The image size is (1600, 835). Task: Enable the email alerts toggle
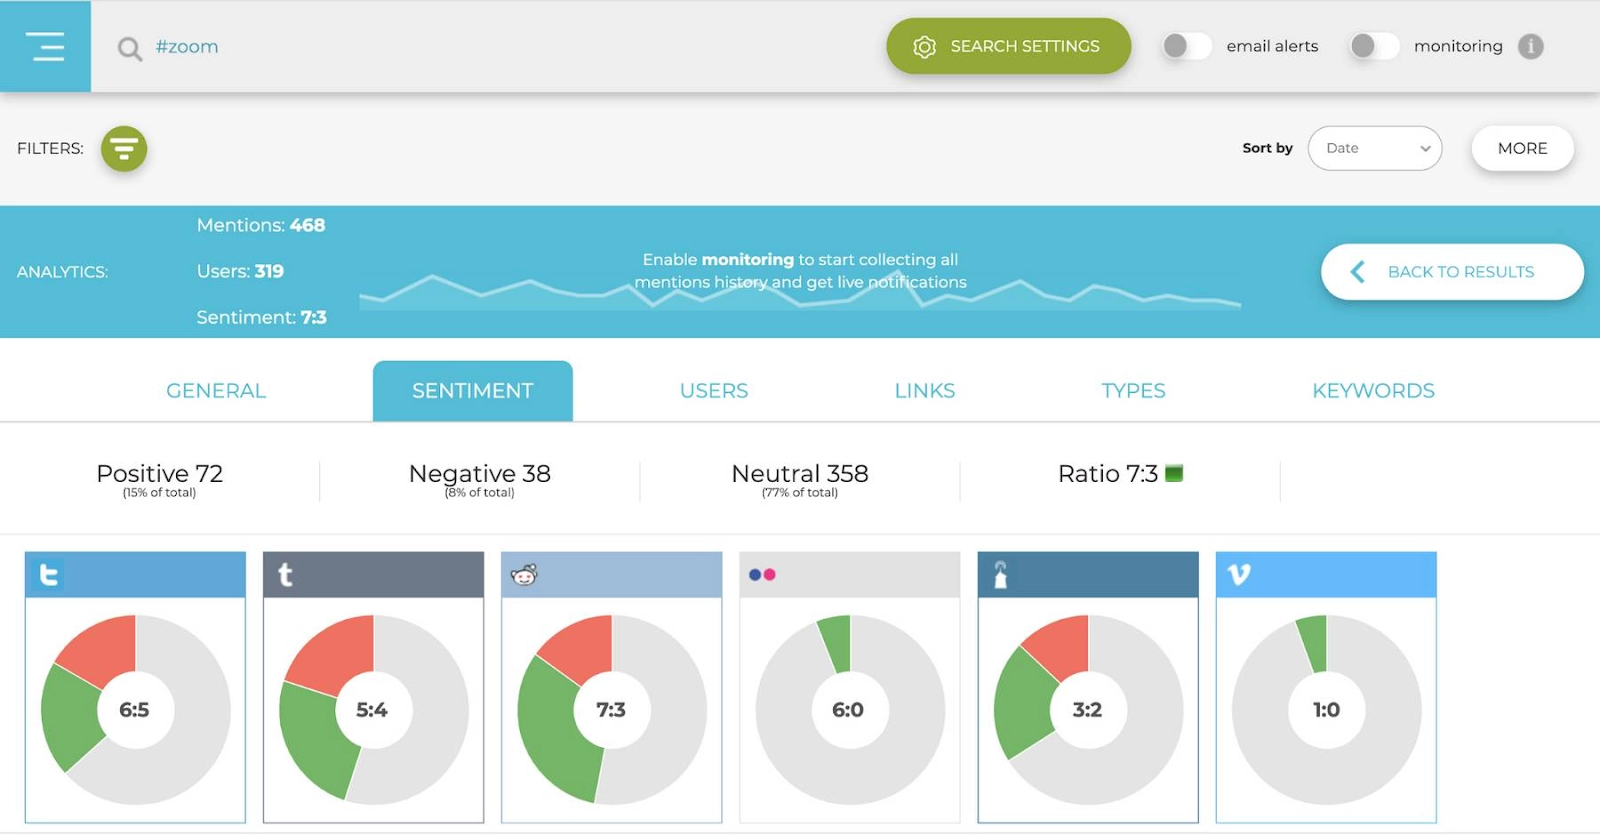point(1187,46)
